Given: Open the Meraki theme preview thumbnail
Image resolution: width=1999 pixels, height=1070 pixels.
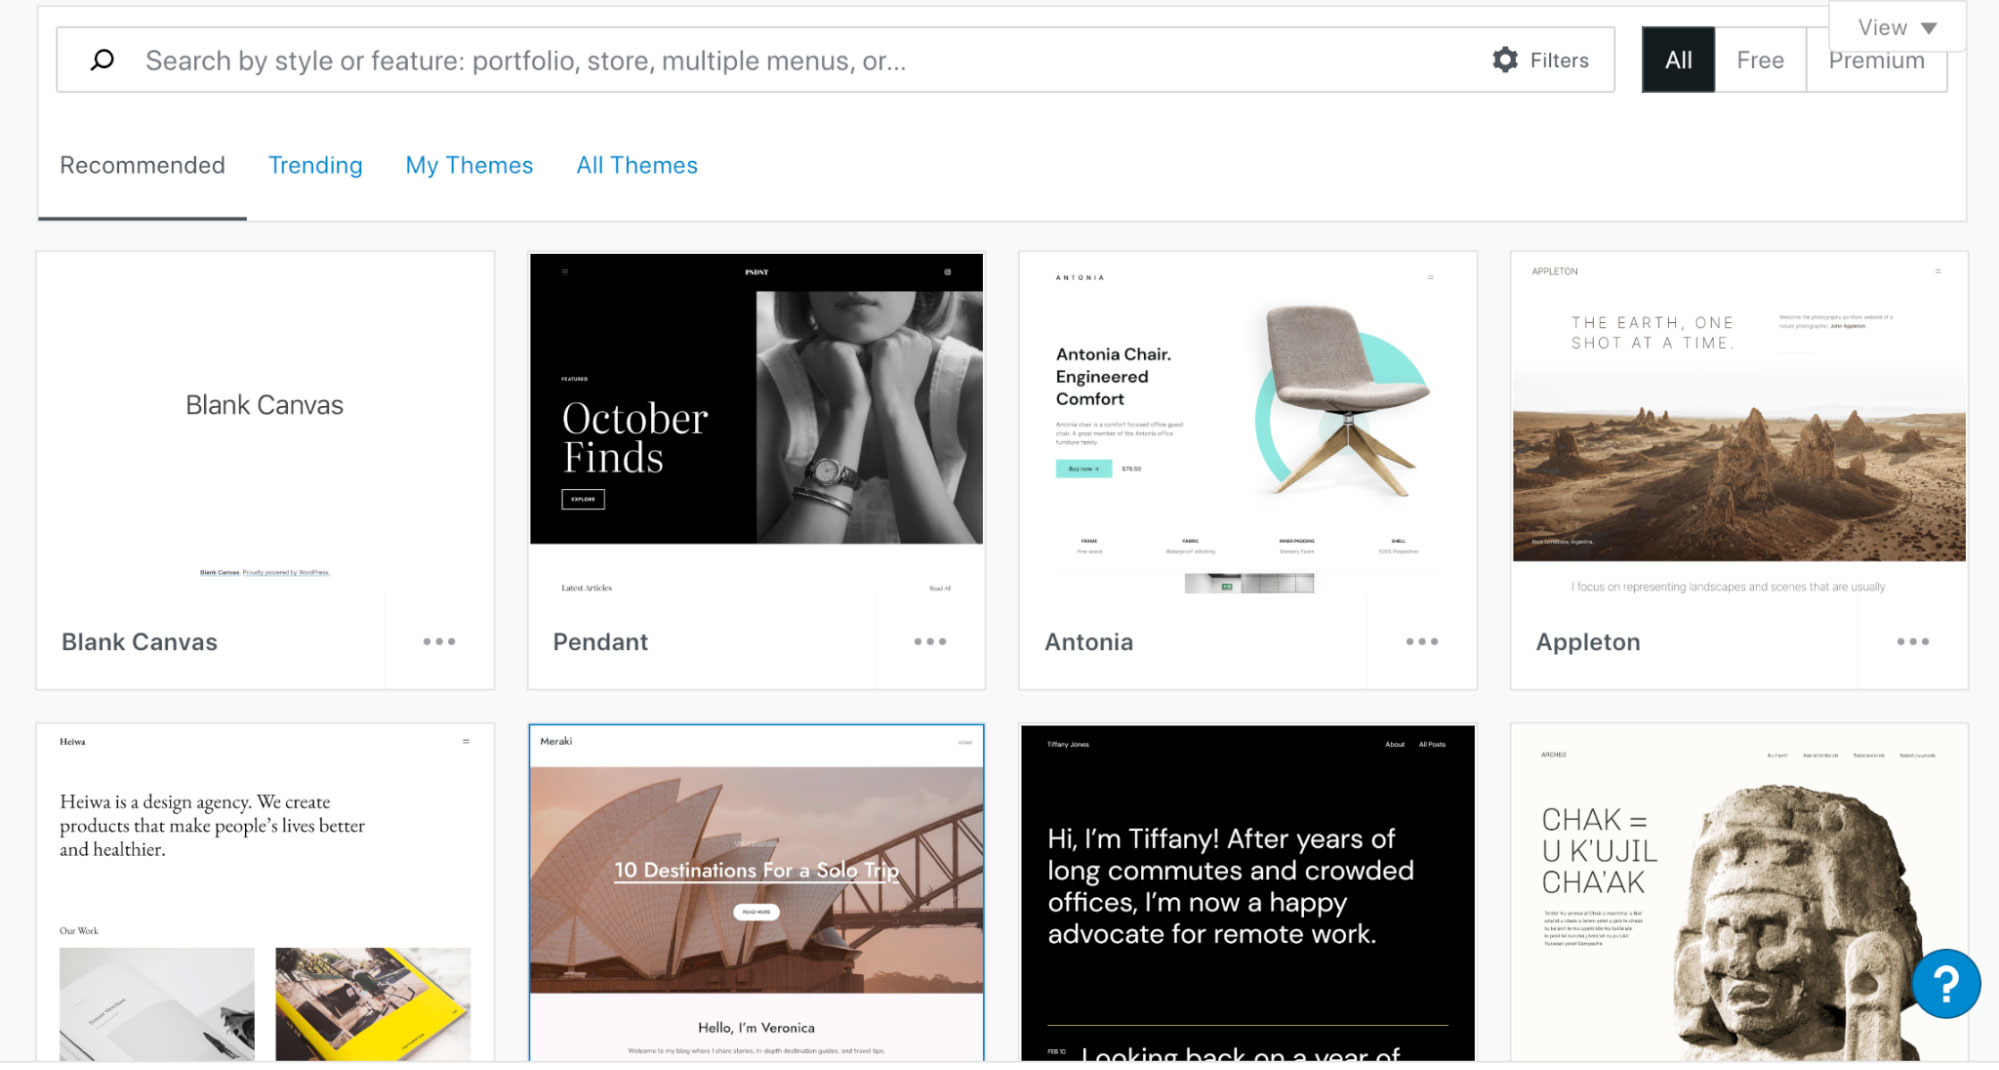Looking at the screenshot, I should pos(756,892).
